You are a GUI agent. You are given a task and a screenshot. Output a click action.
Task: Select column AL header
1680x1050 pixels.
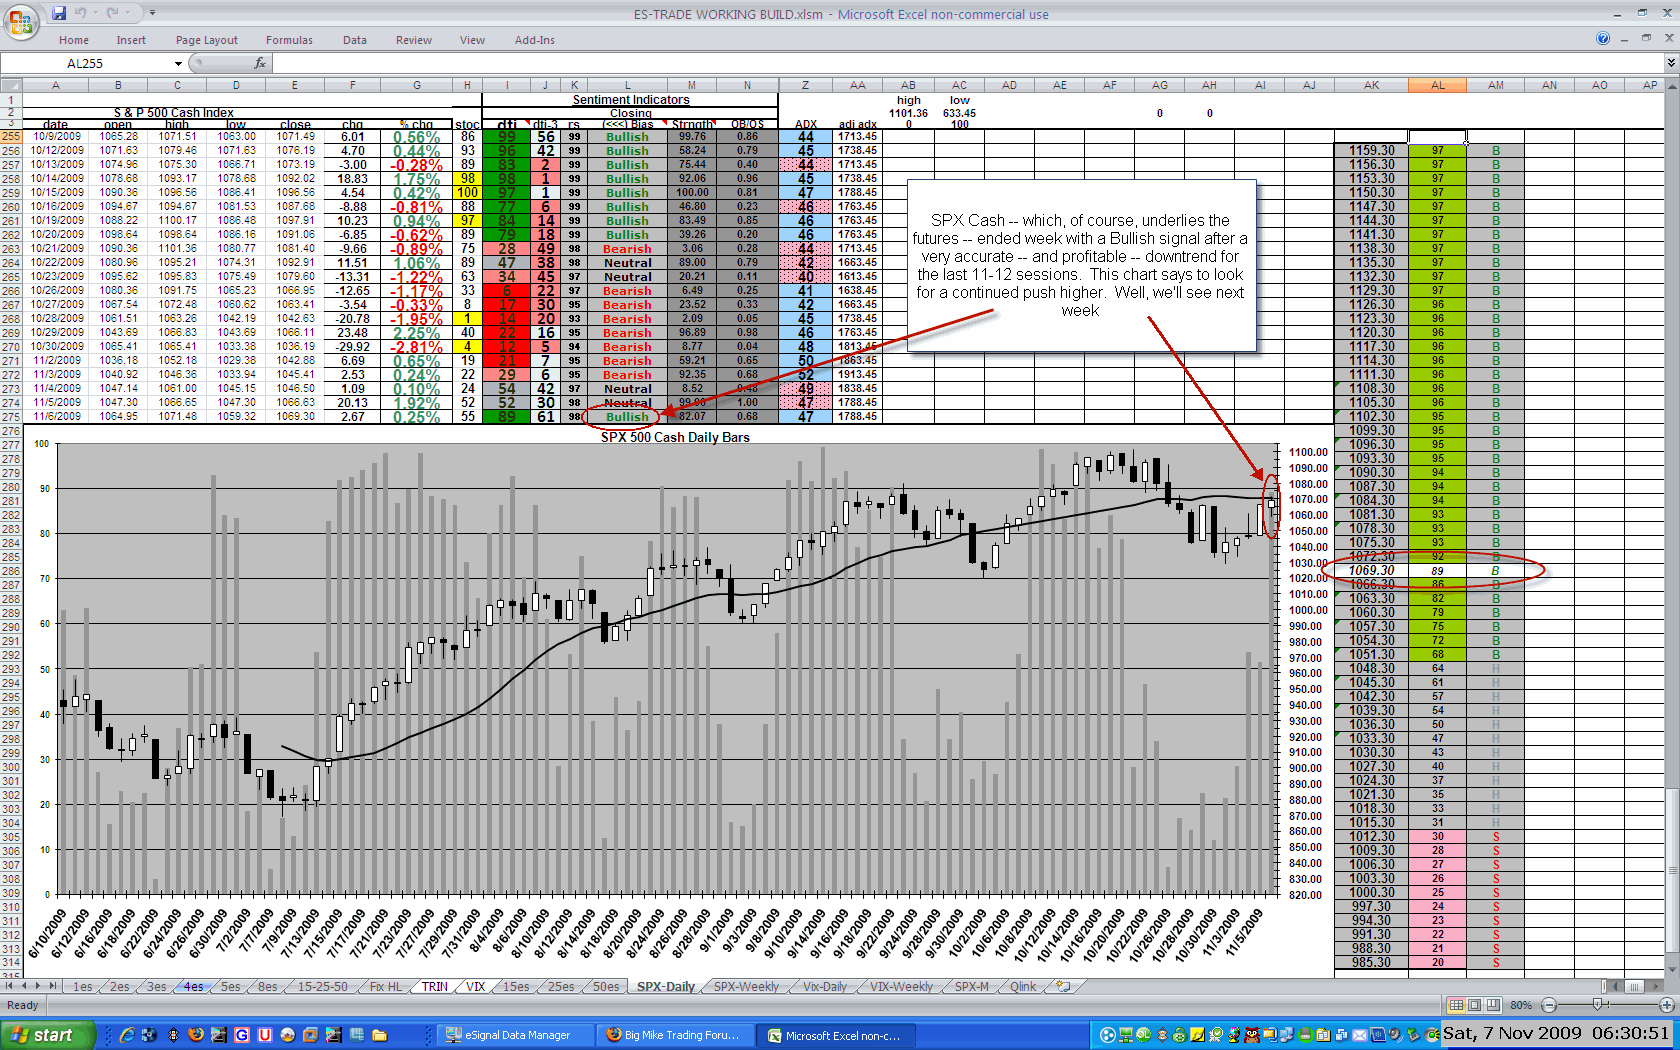(1437, 85)
